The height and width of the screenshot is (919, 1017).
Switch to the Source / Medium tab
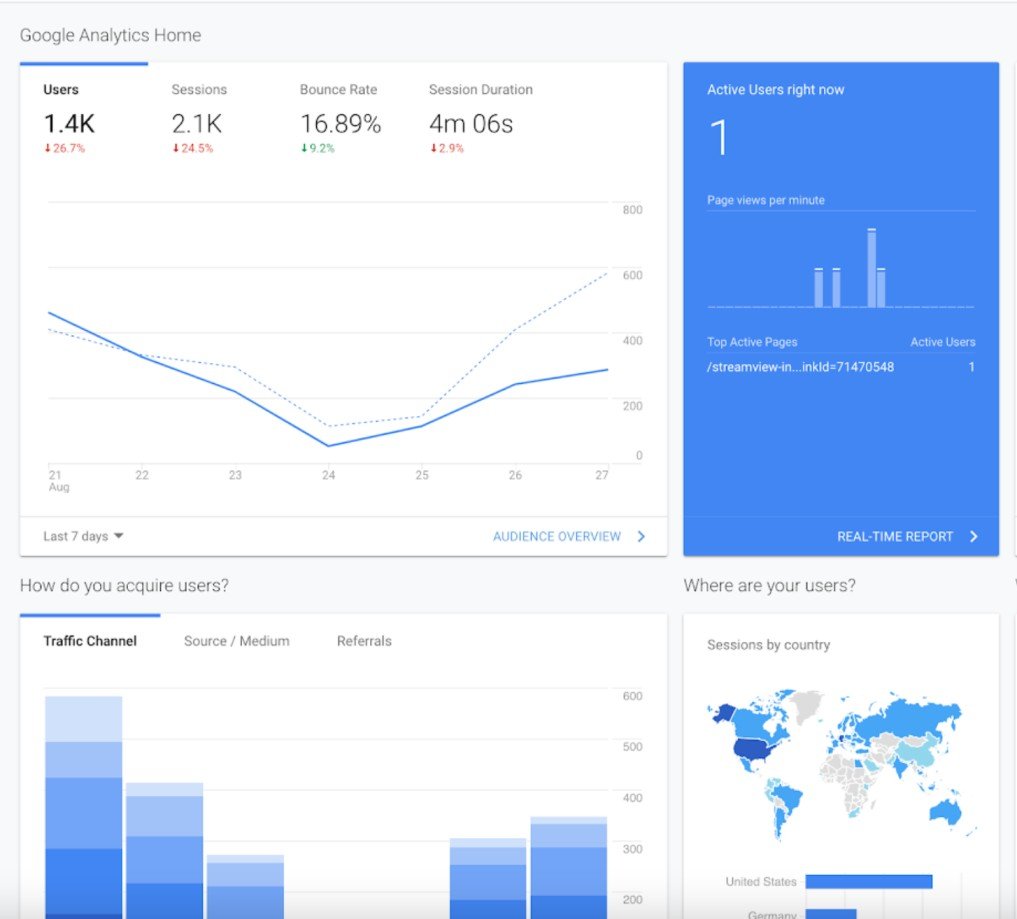click(x=237, y=641)
